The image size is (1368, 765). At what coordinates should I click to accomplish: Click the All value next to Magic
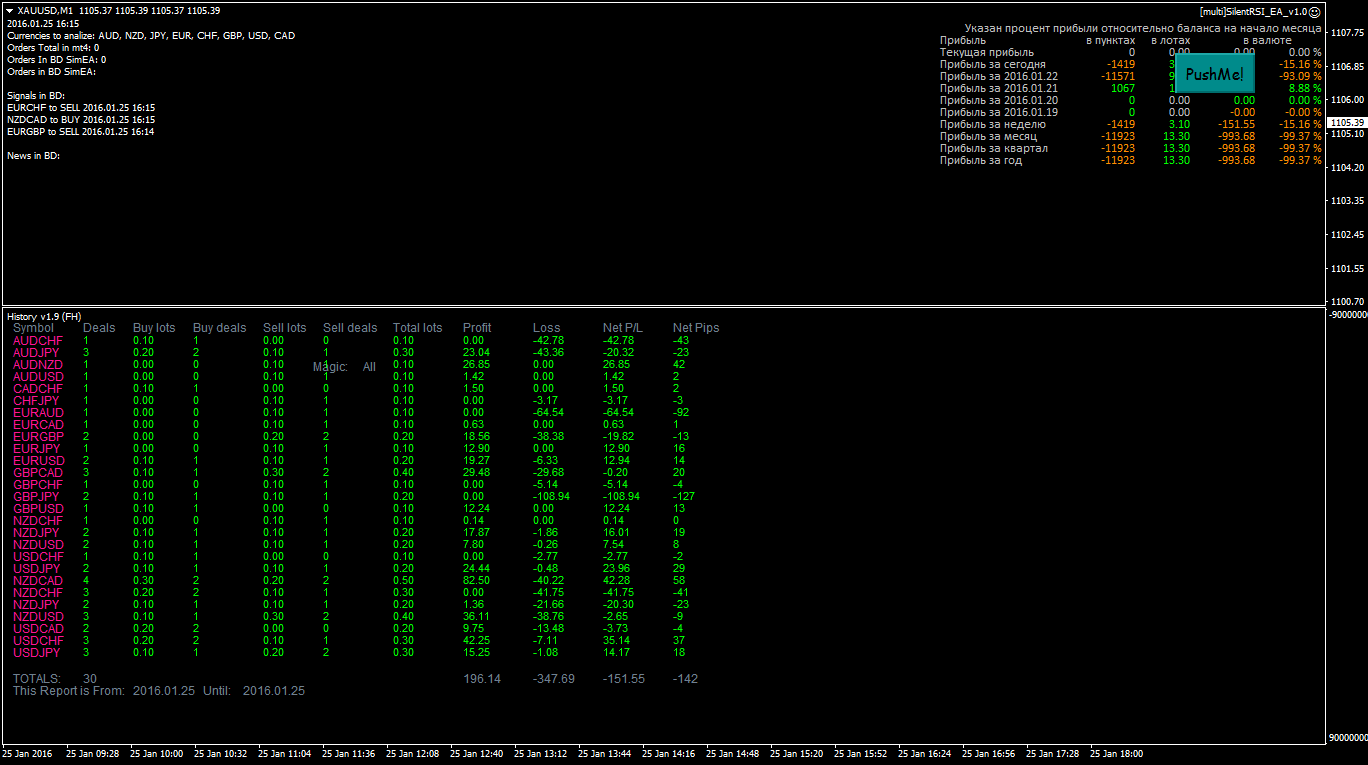(369, 367)
